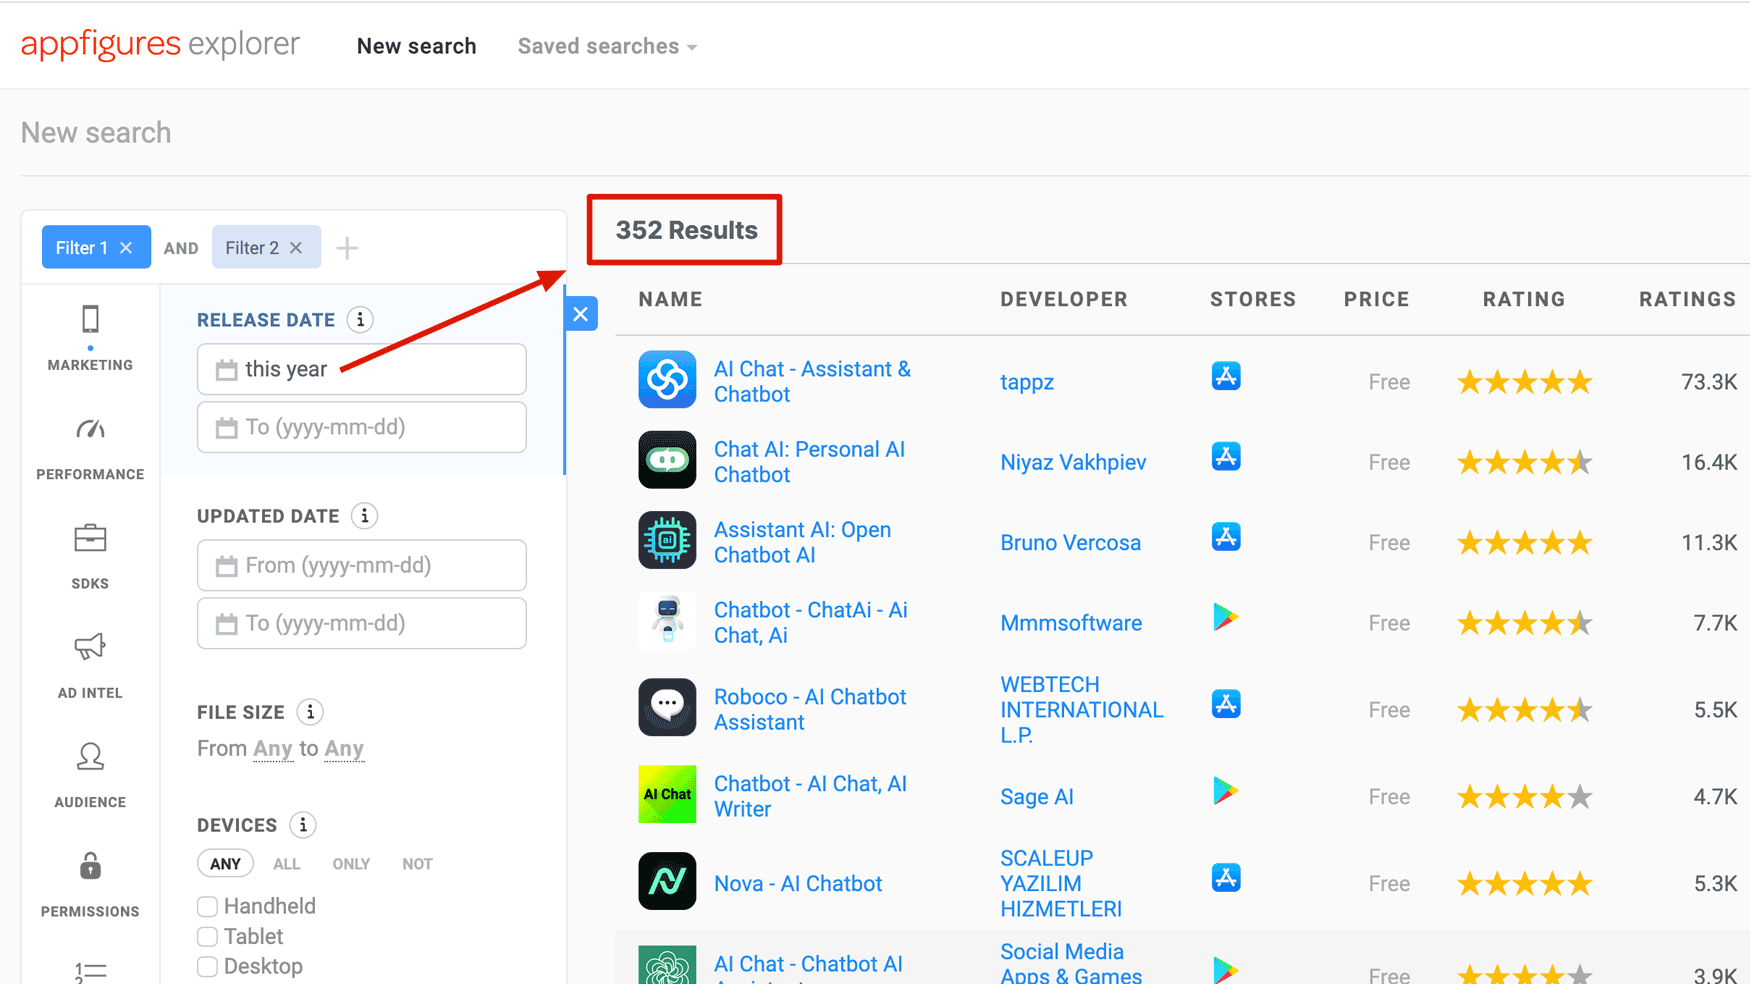Show Updated Date info tooltip icon
Viewport: 1750px width, 984px height.
point(365,516)
